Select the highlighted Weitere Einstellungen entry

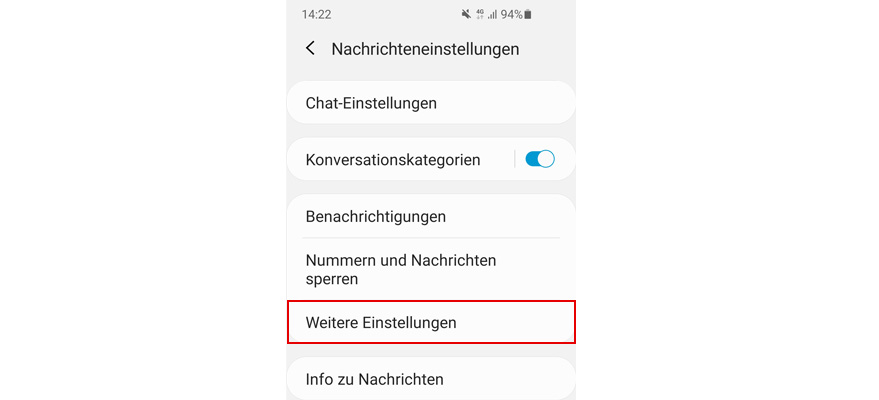(381, 322)
